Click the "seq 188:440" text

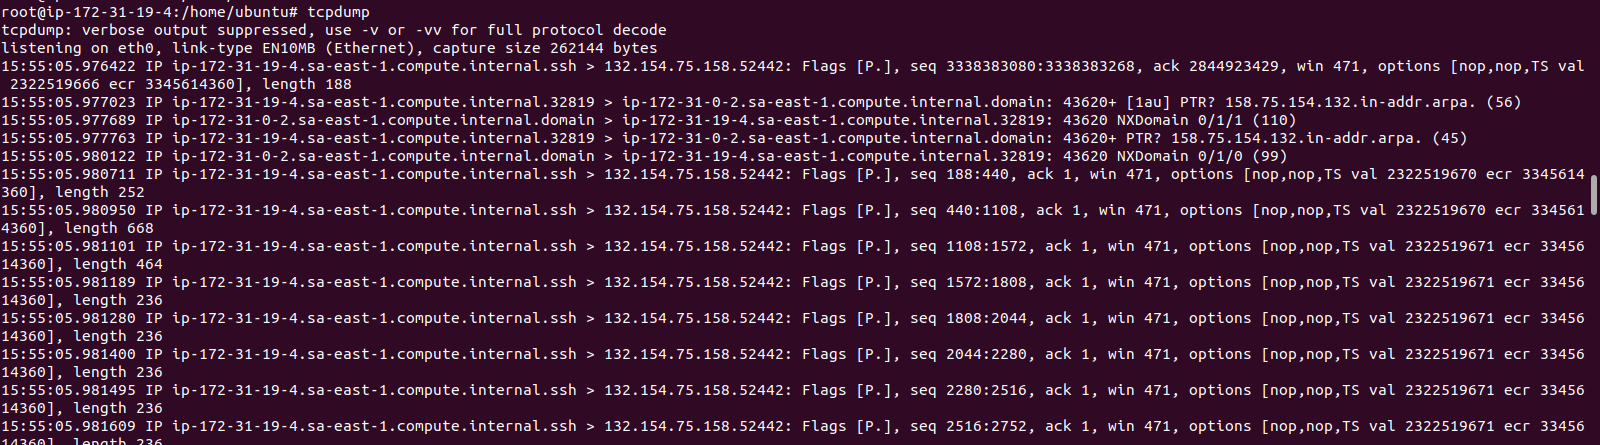coord(959,174)
